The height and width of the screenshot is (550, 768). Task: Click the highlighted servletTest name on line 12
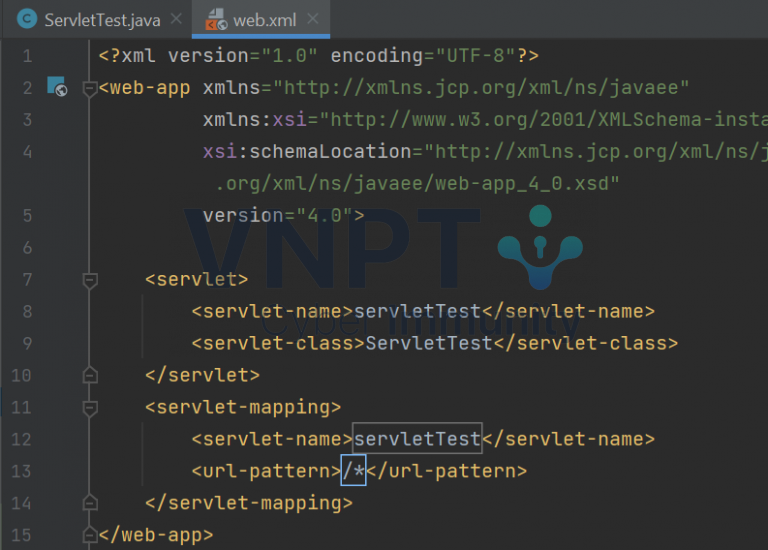coord(417,439)
